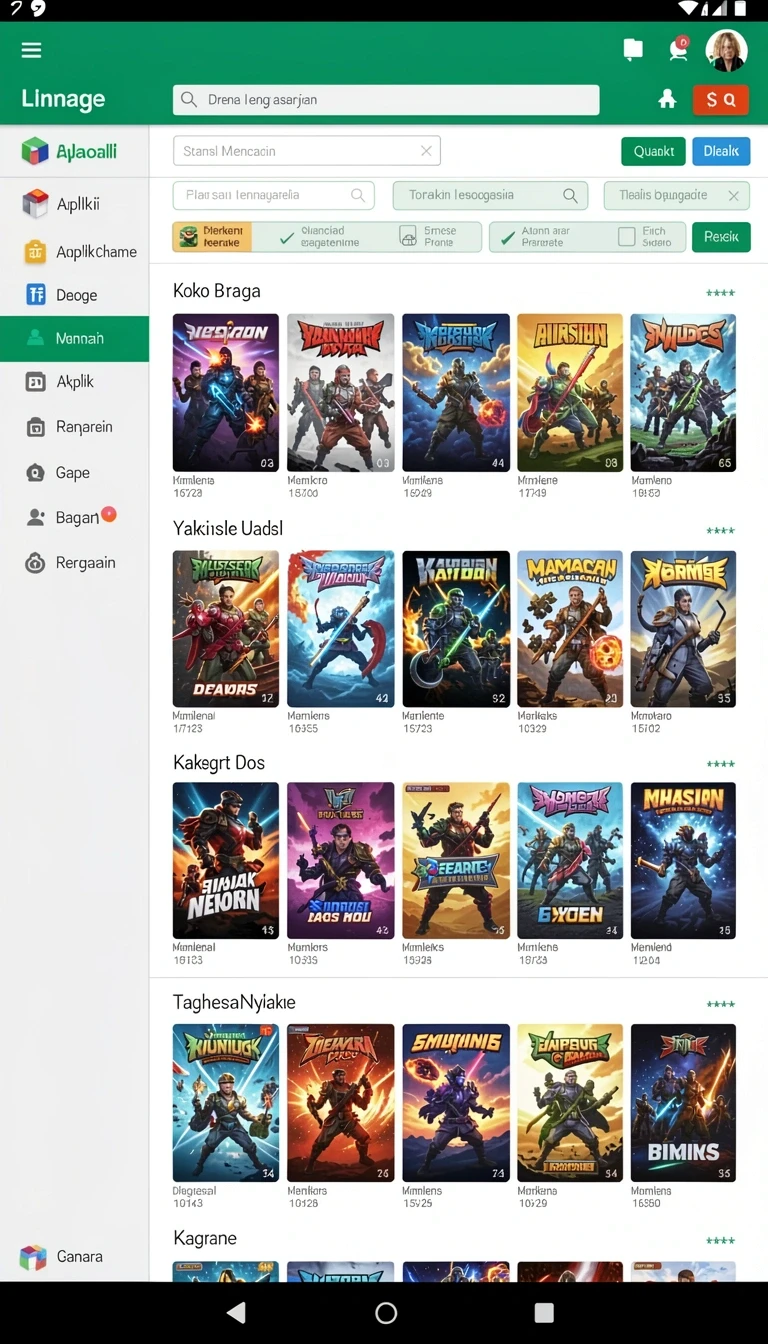
Task: Toggle the Atonn arar Prannete checkbox
Action: [x=508, y=237]
